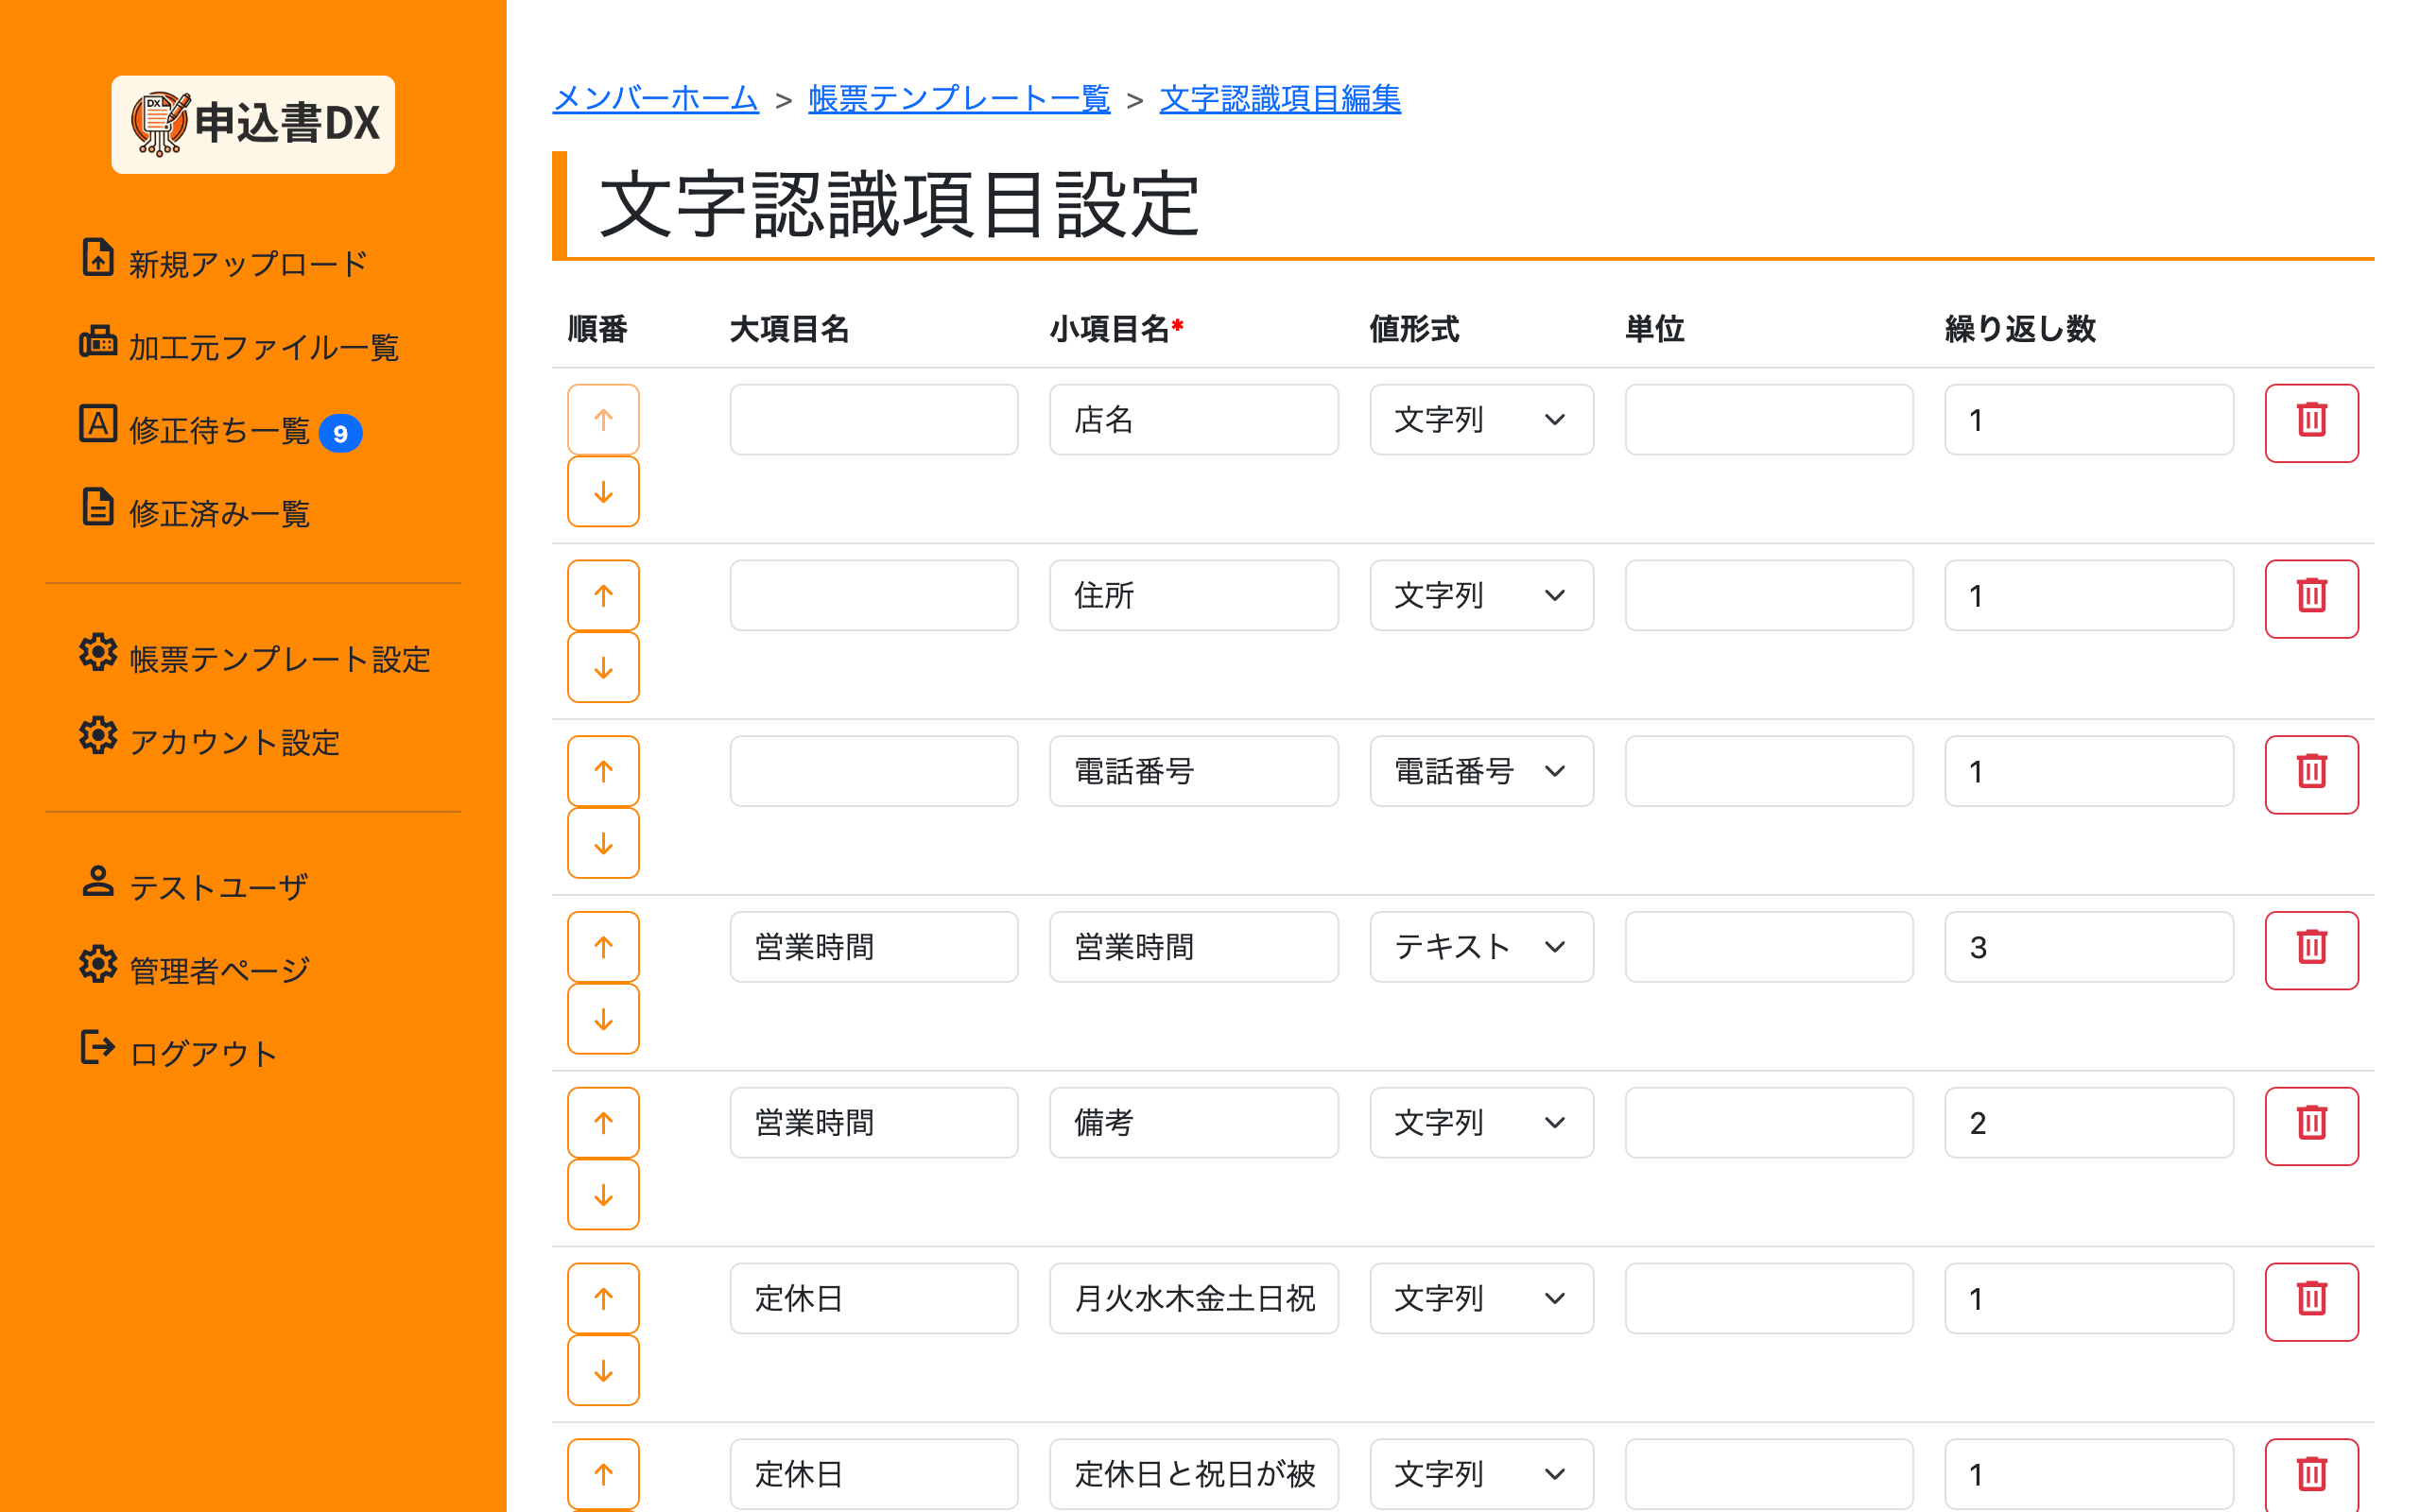
Task: Move the 営業時間 / 営業時間 row down
Action: (x=603, y=1019)
